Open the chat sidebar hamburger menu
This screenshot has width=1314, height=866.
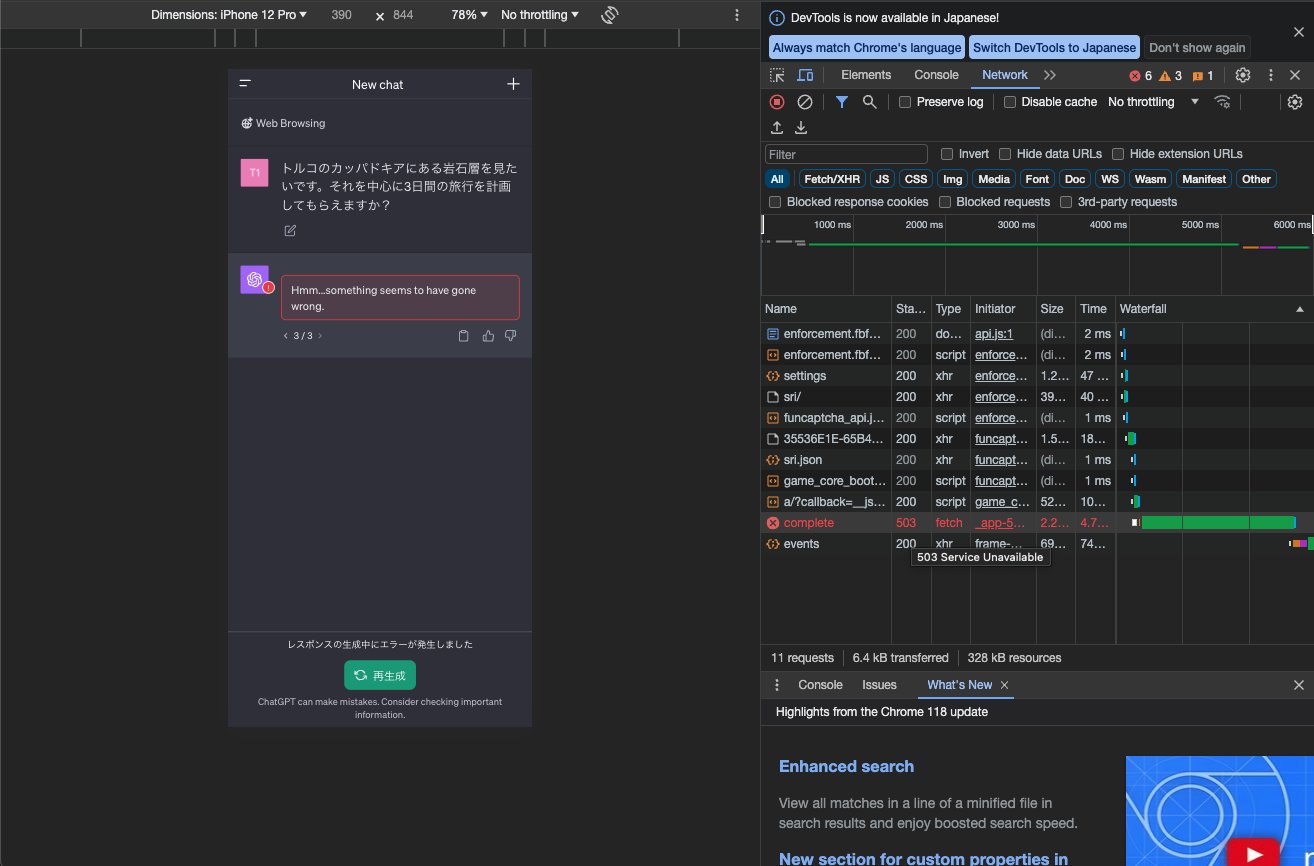(x=245, y=84)
